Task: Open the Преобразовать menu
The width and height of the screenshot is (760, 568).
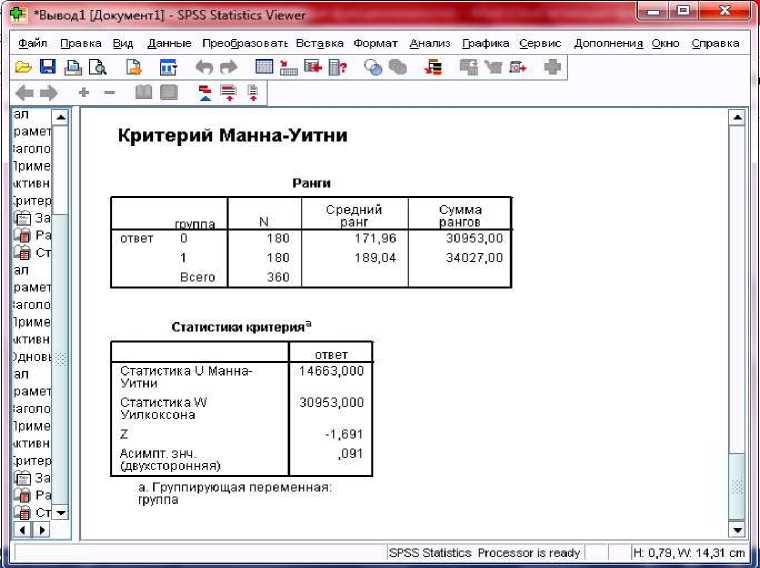Action: tap(245, 43)
